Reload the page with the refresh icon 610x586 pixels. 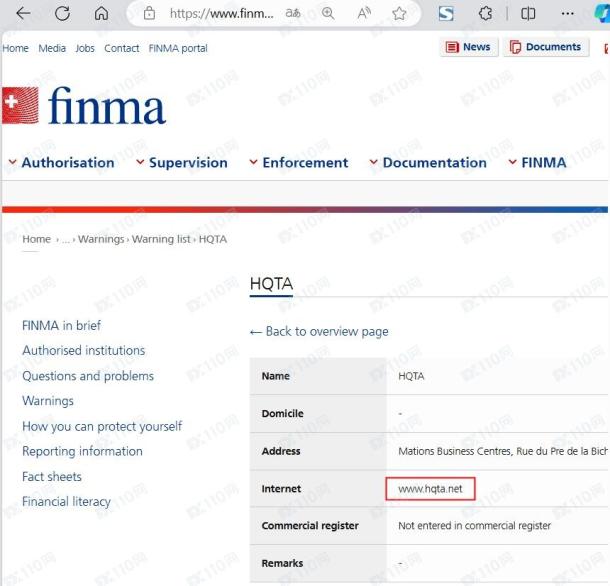[x=62, y=13]
